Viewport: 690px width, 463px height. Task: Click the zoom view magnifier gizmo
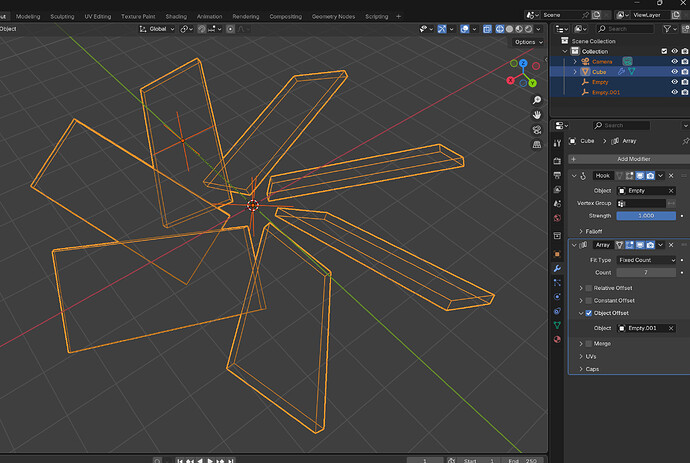537,100
